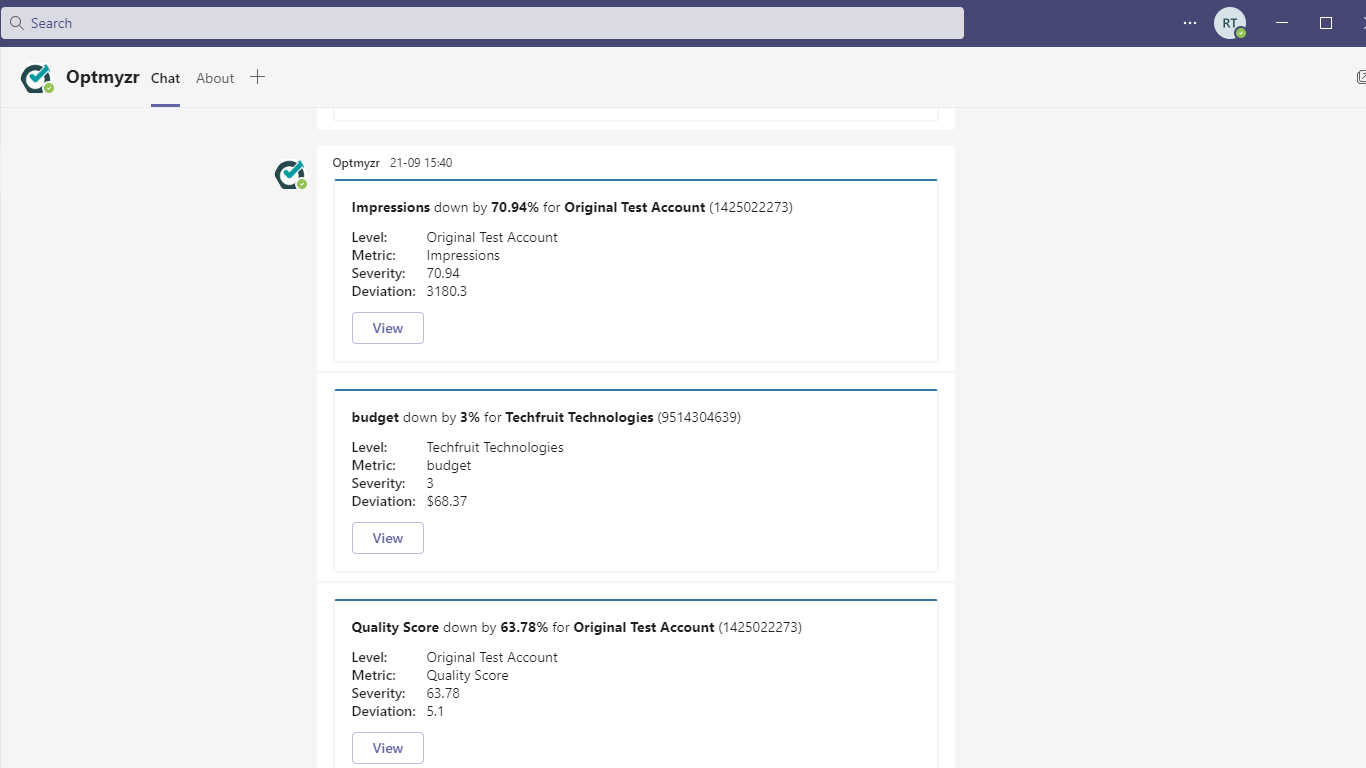Maximize the Teams window
The width and height of the screenshot is (1366, 768).
(1326, 23)
